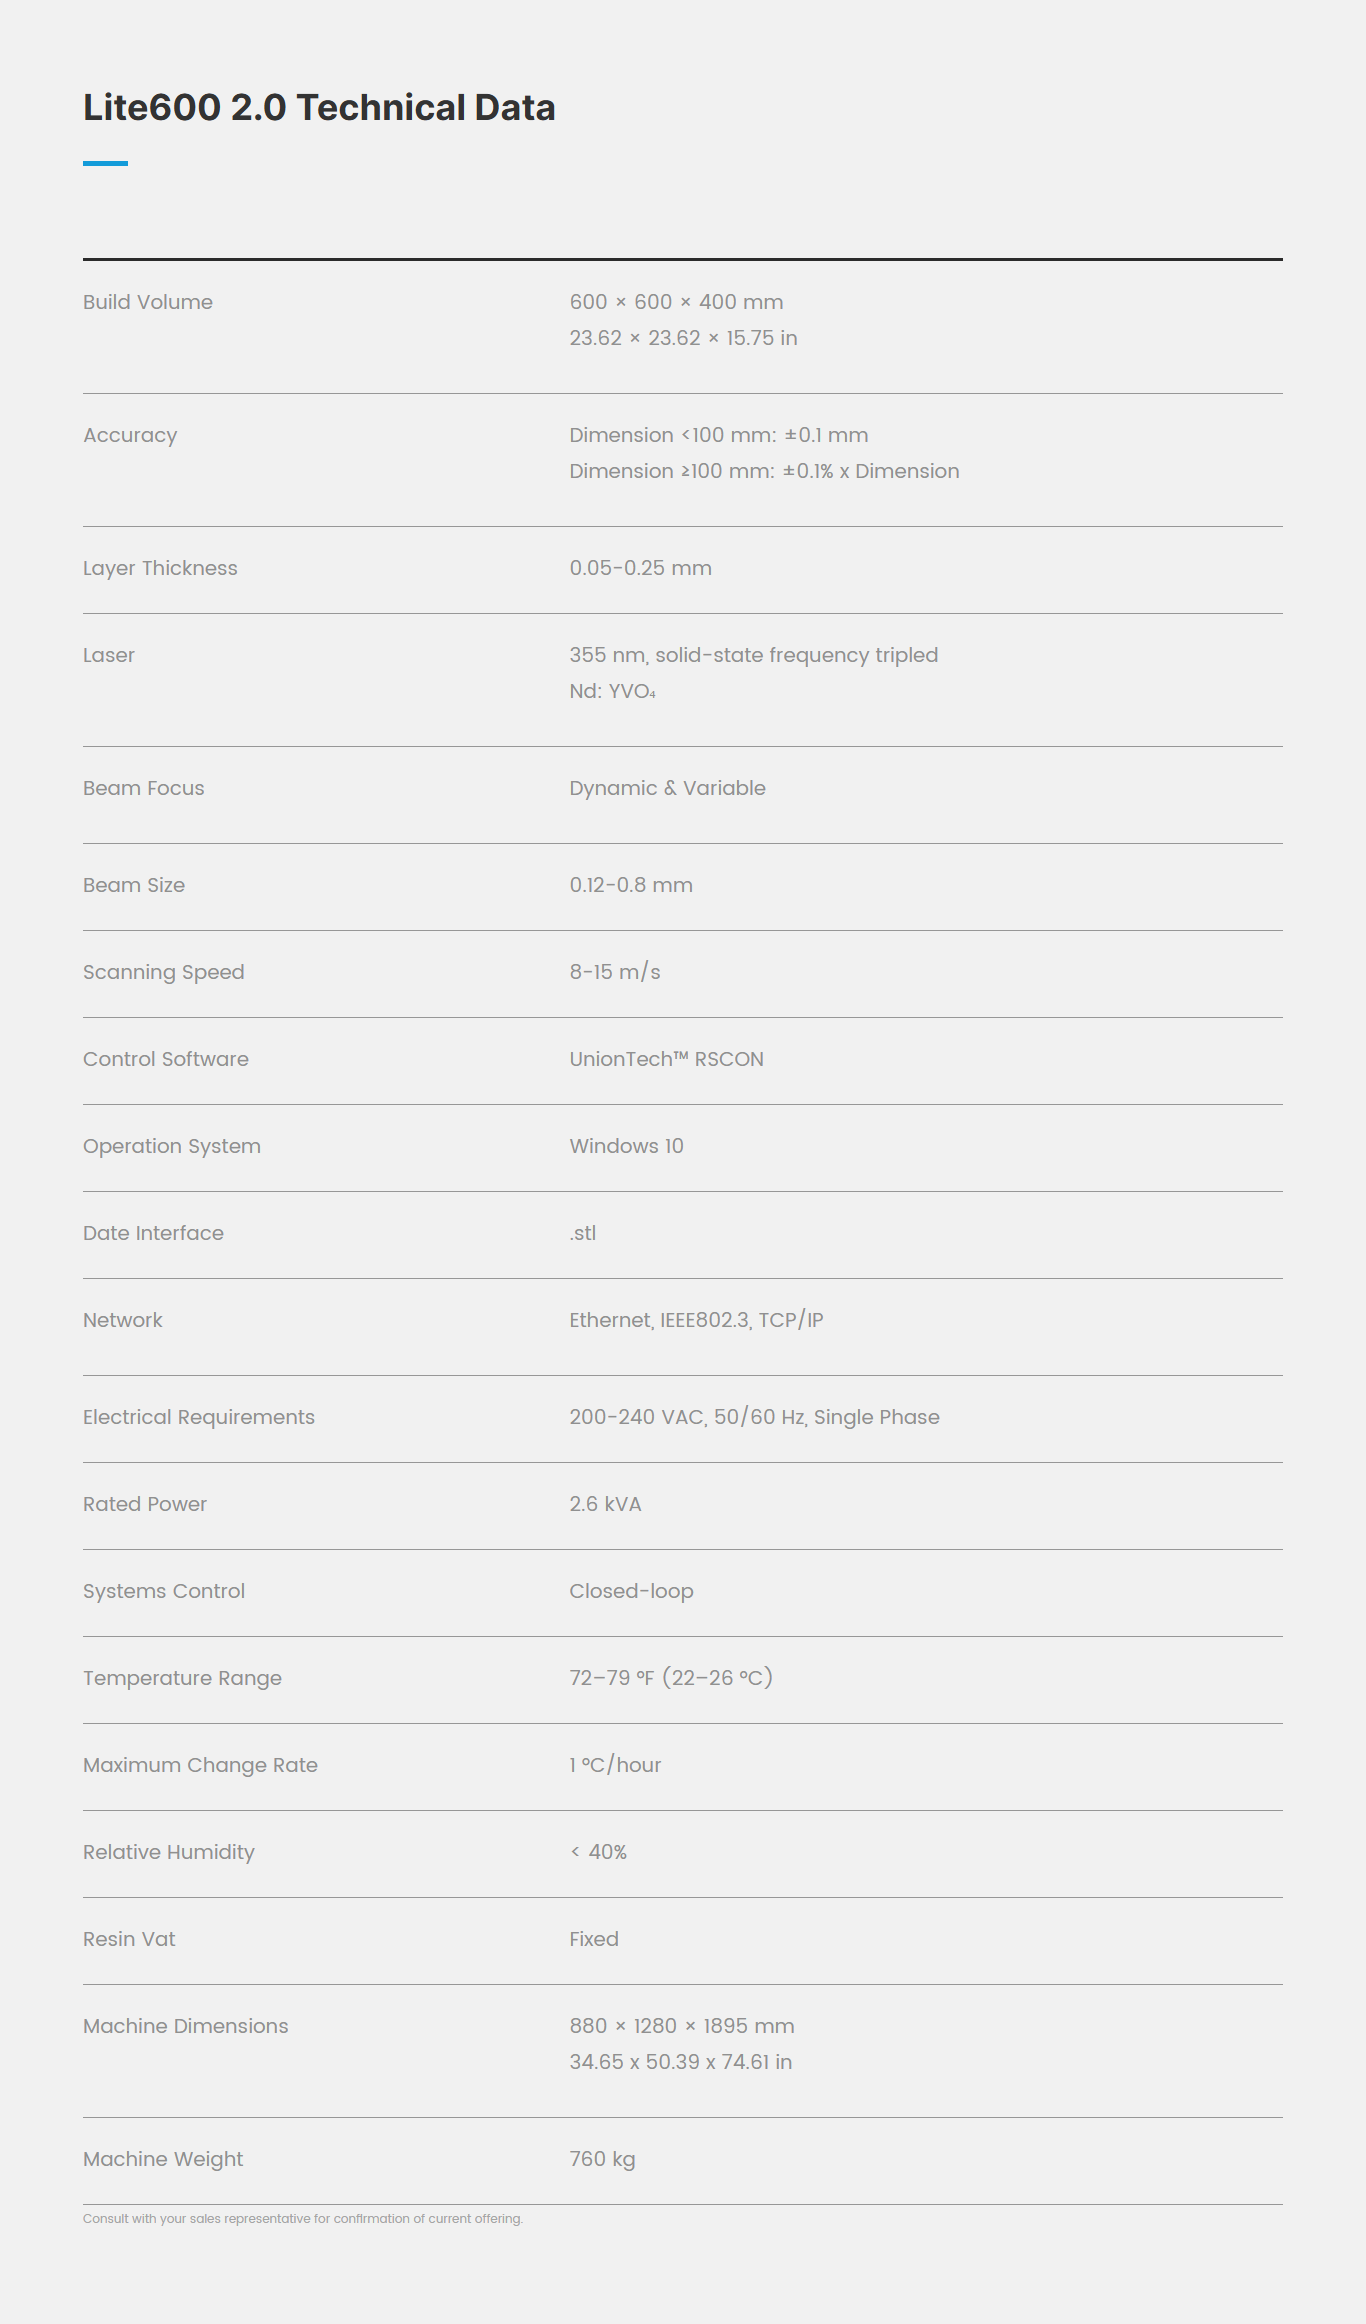Viewport: 1366px width, 2324px height.
Task: Select the 8-15 m/s scanning speed value
Action: pyautogui.click(x=615, y=972)
